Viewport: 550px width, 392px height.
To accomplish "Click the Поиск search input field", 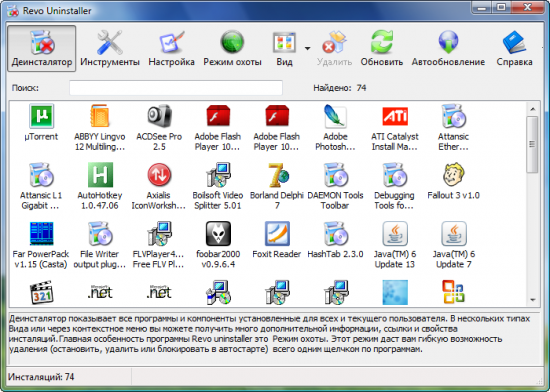I will (x=176, y=88).
